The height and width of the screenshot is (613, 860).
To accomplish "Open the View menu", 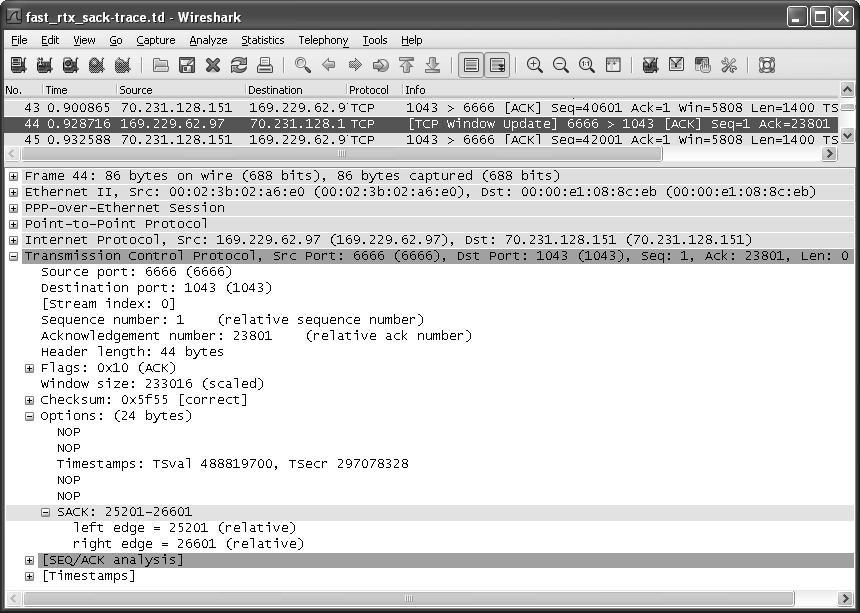I will 84,40.
